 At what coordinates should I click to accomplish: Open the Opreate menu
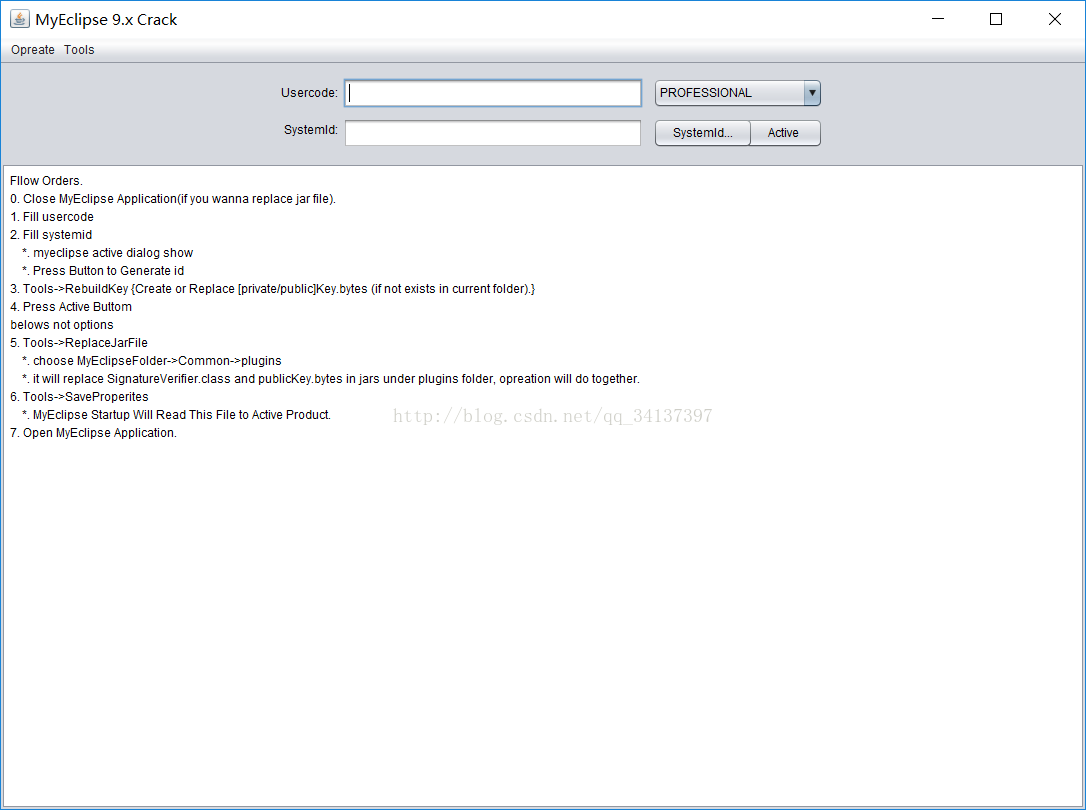[33, 50]
